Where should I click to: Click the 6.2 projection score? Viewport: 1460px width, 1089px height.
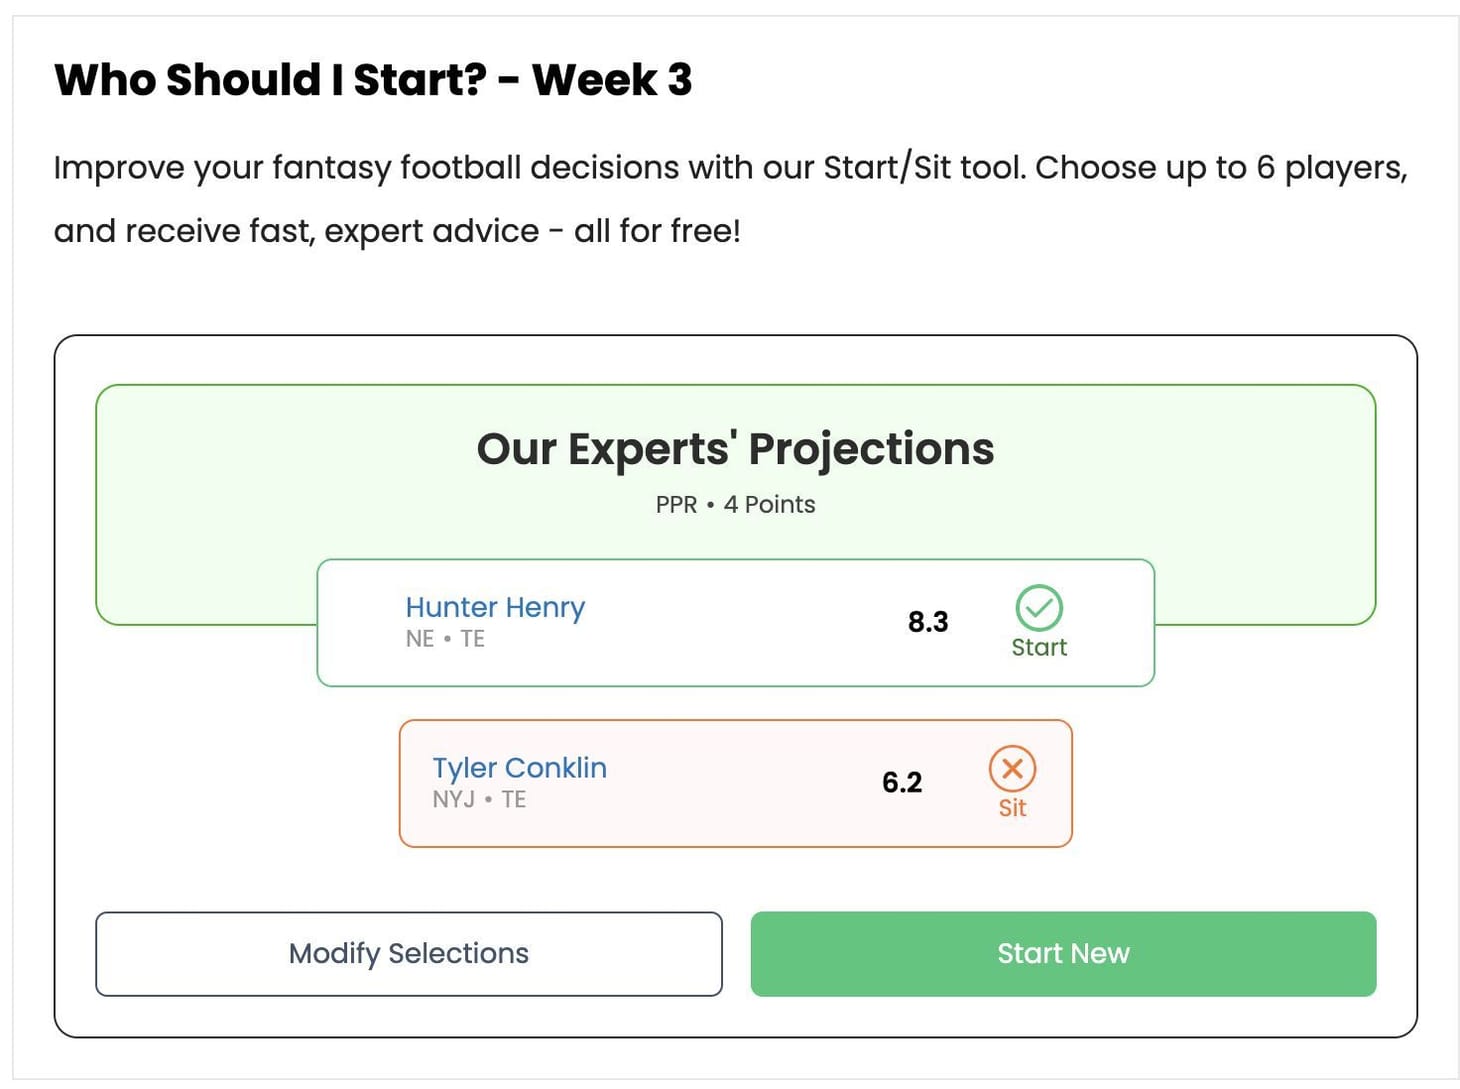pyautogui.click(x=905, y=782)
